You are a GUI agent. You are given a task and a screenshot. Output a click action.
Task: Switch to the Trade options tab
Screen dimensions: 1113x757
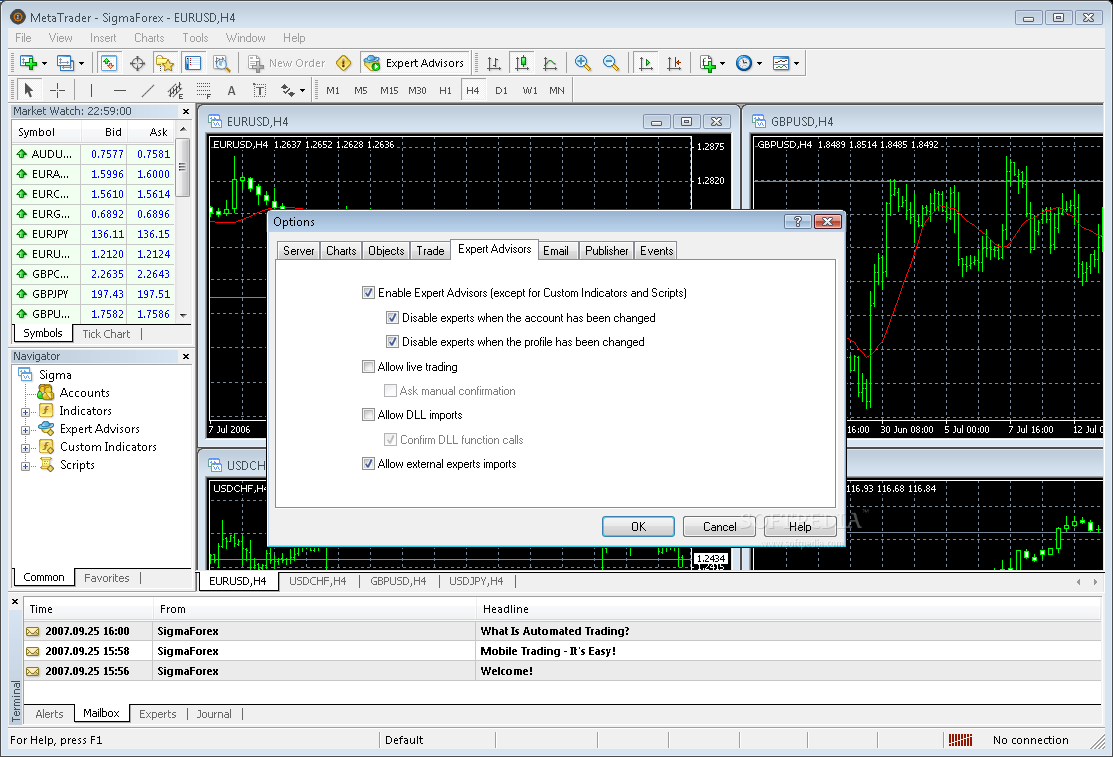point(430,251)
